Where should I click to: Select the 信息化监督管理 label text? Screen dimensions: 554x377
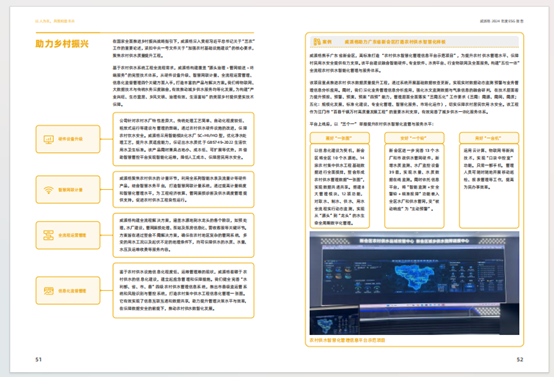click(72, 291)
